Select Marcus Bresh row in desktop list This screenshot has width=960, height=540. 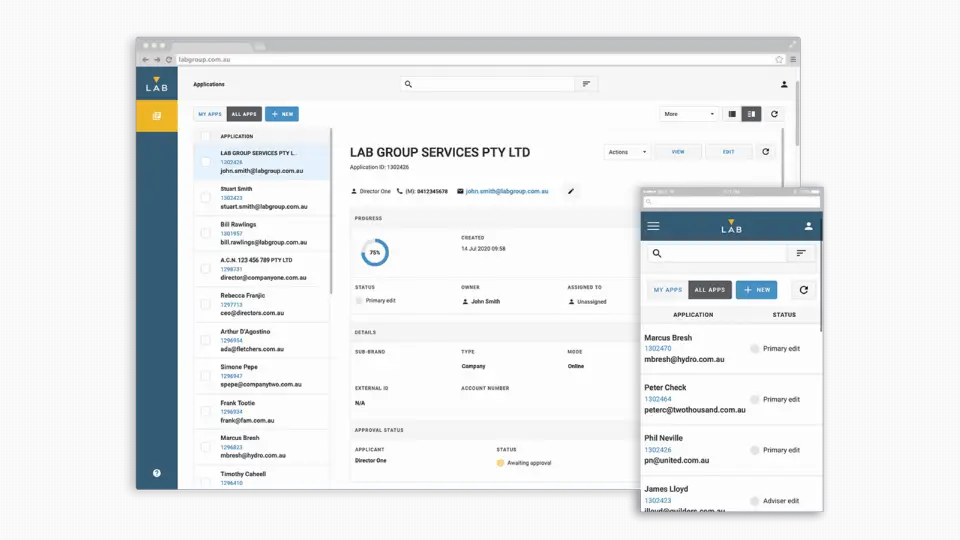click(262, 447)
